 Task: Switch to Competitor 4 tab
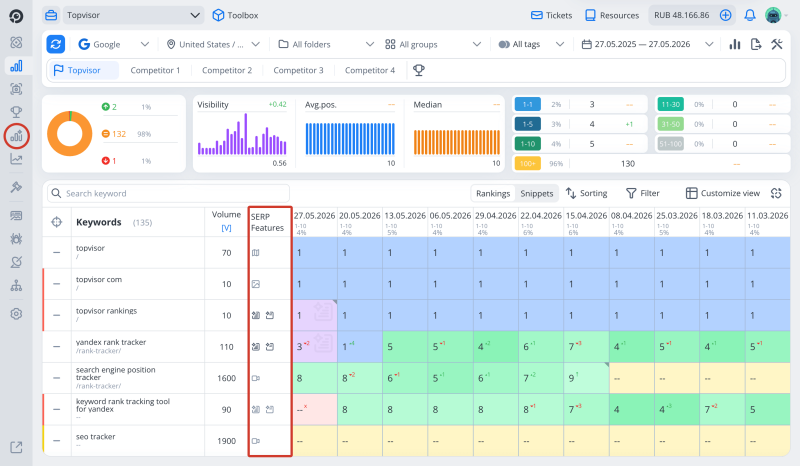pyautogui.click(x=370, y=70)
